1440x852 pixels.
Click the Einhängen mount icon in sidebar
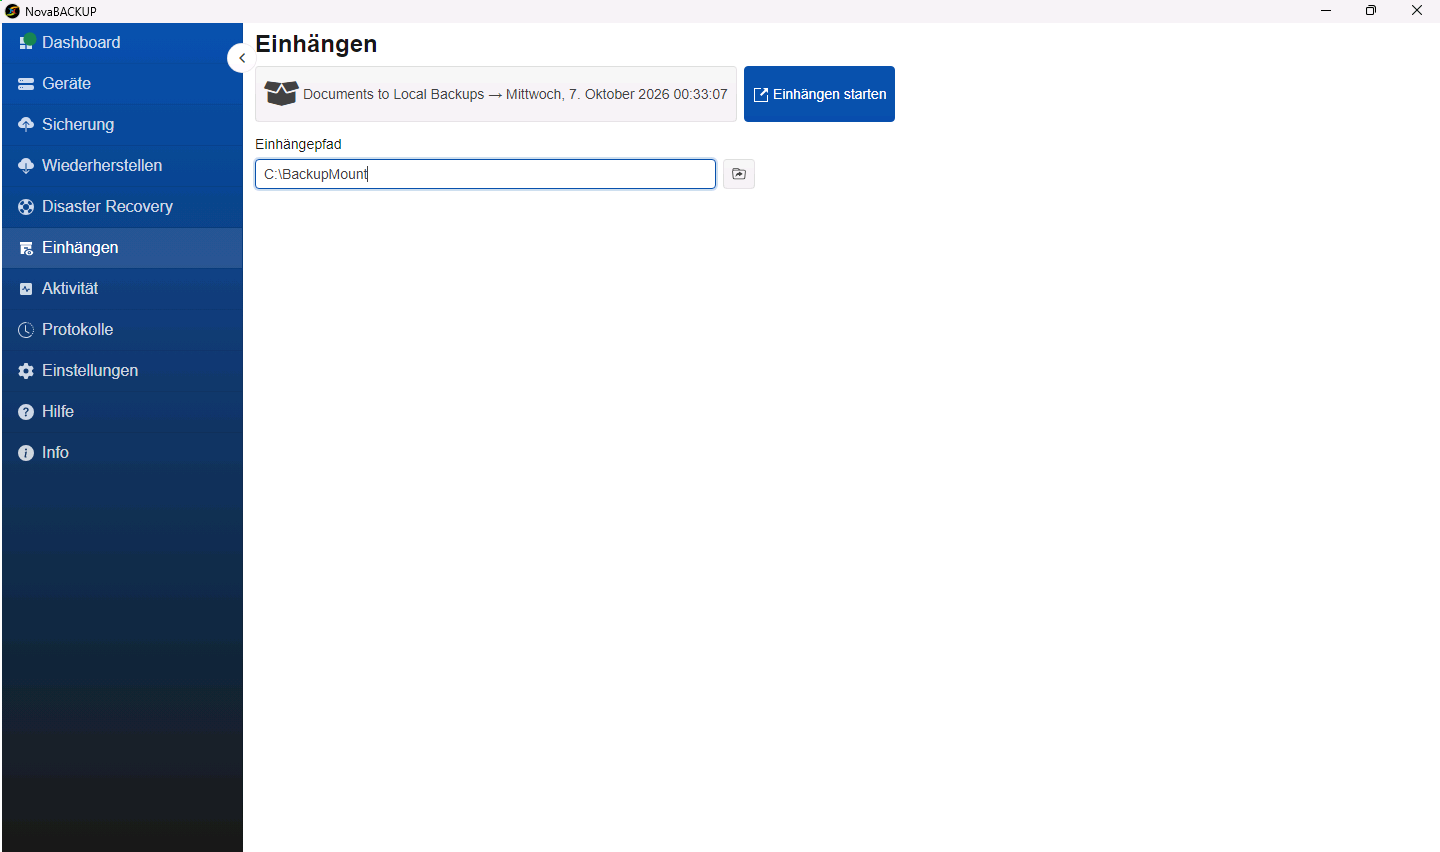click(x=26, y=248)
